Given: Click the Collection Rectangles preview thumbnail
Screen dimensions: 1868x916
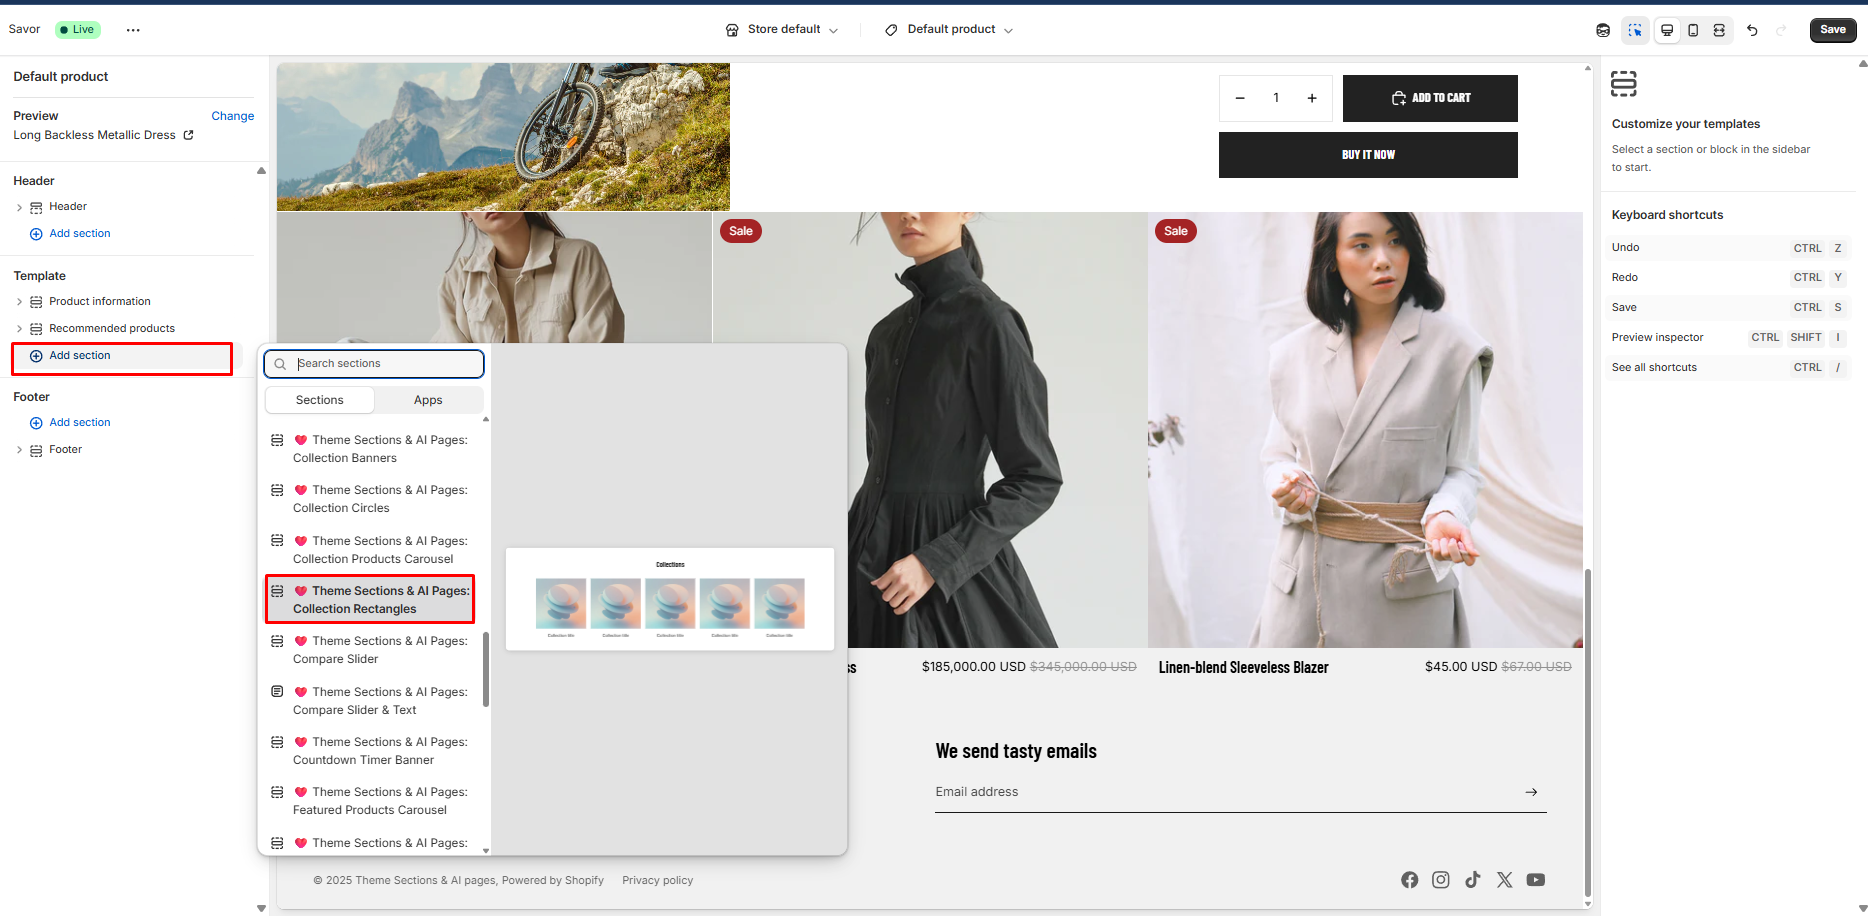Looking at the screenshot, I should [x=670, y=599].
